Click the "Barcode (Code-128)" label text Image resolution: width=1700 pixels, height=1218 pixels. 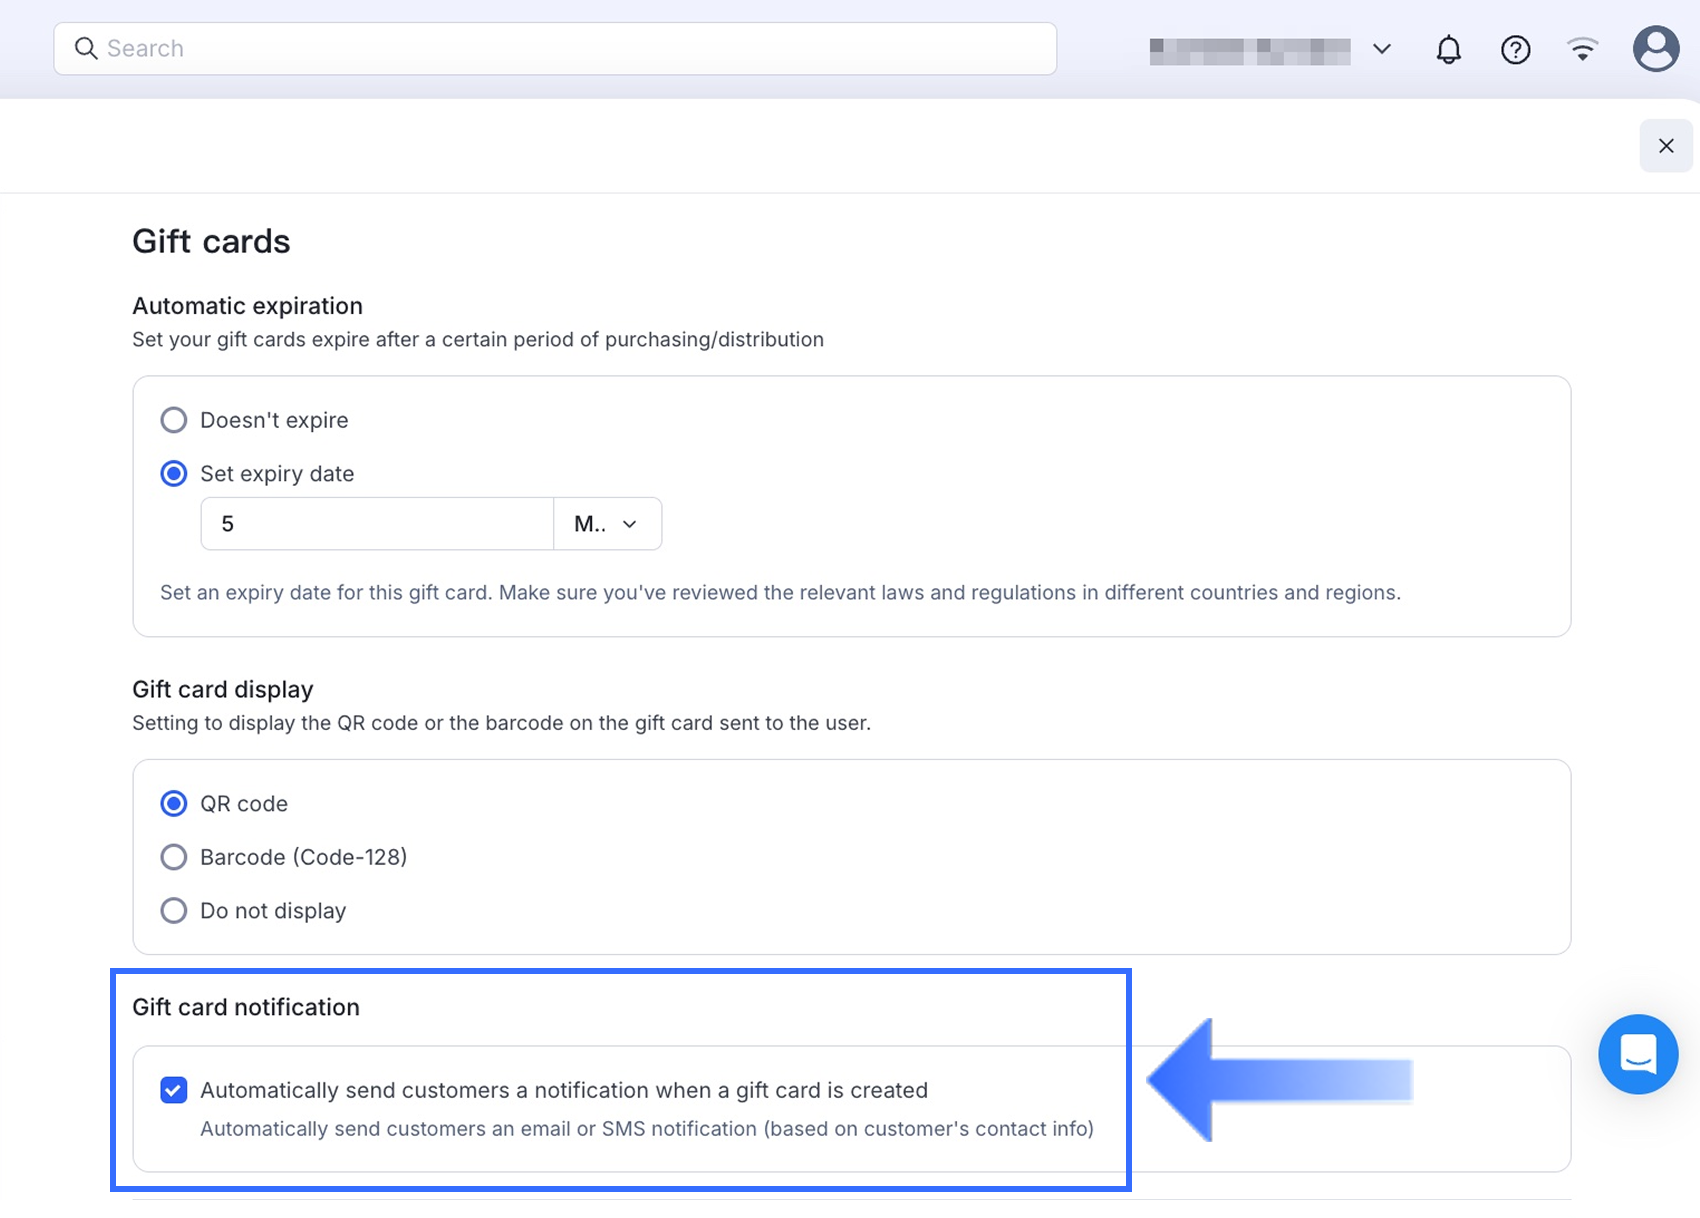click(303, 857)
